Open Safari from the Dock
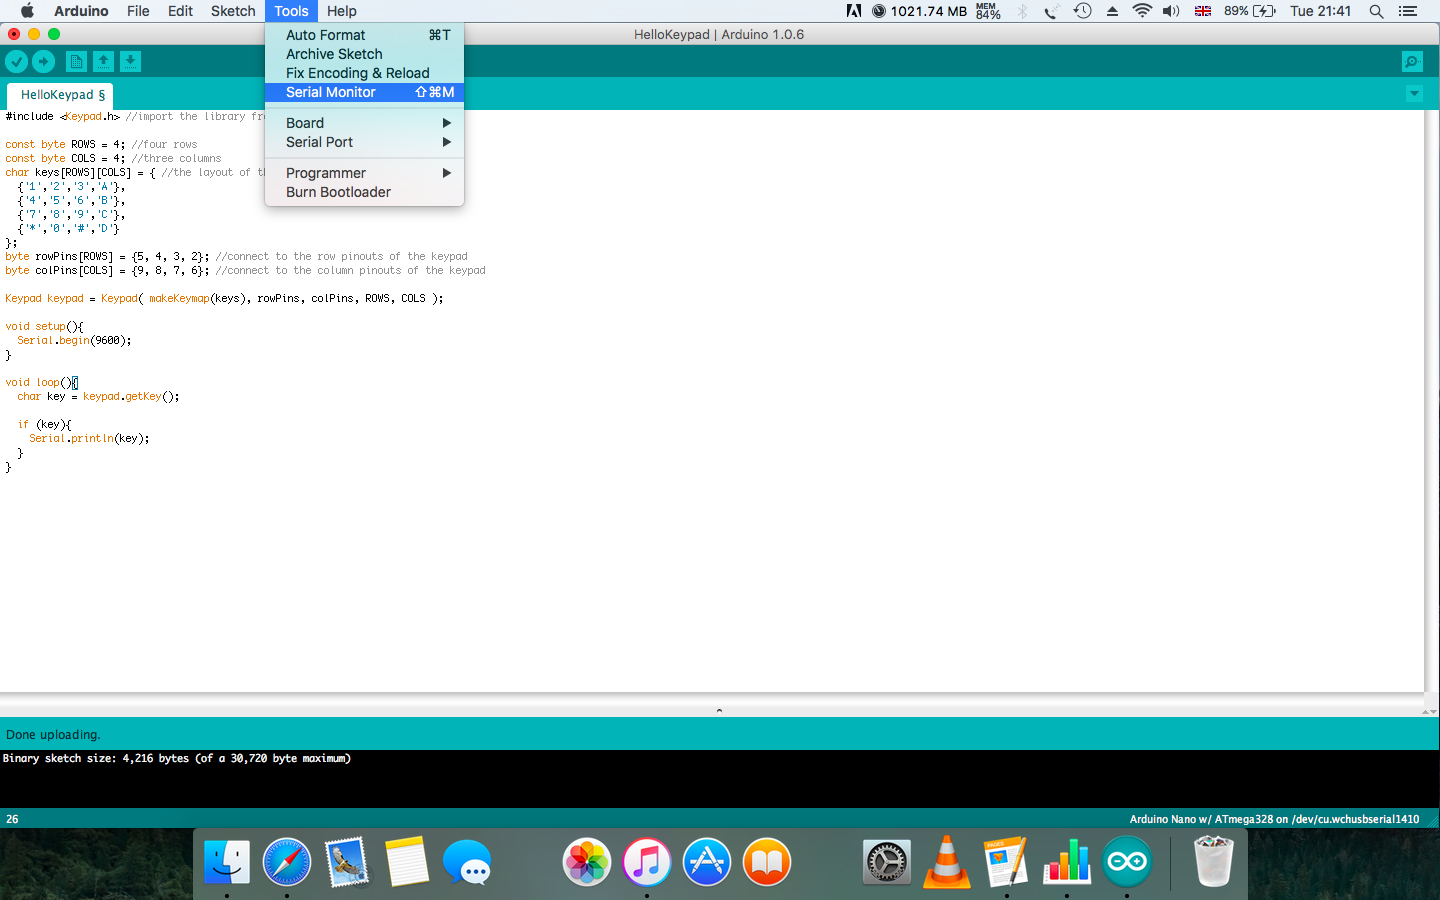 [287, 861]
